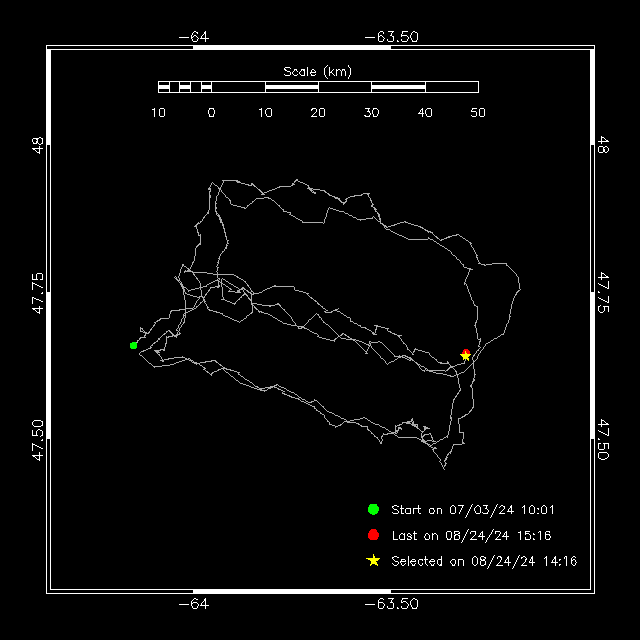Click the green circle in the legend
The image size is (640, 640).
click(x=373, y=509)
